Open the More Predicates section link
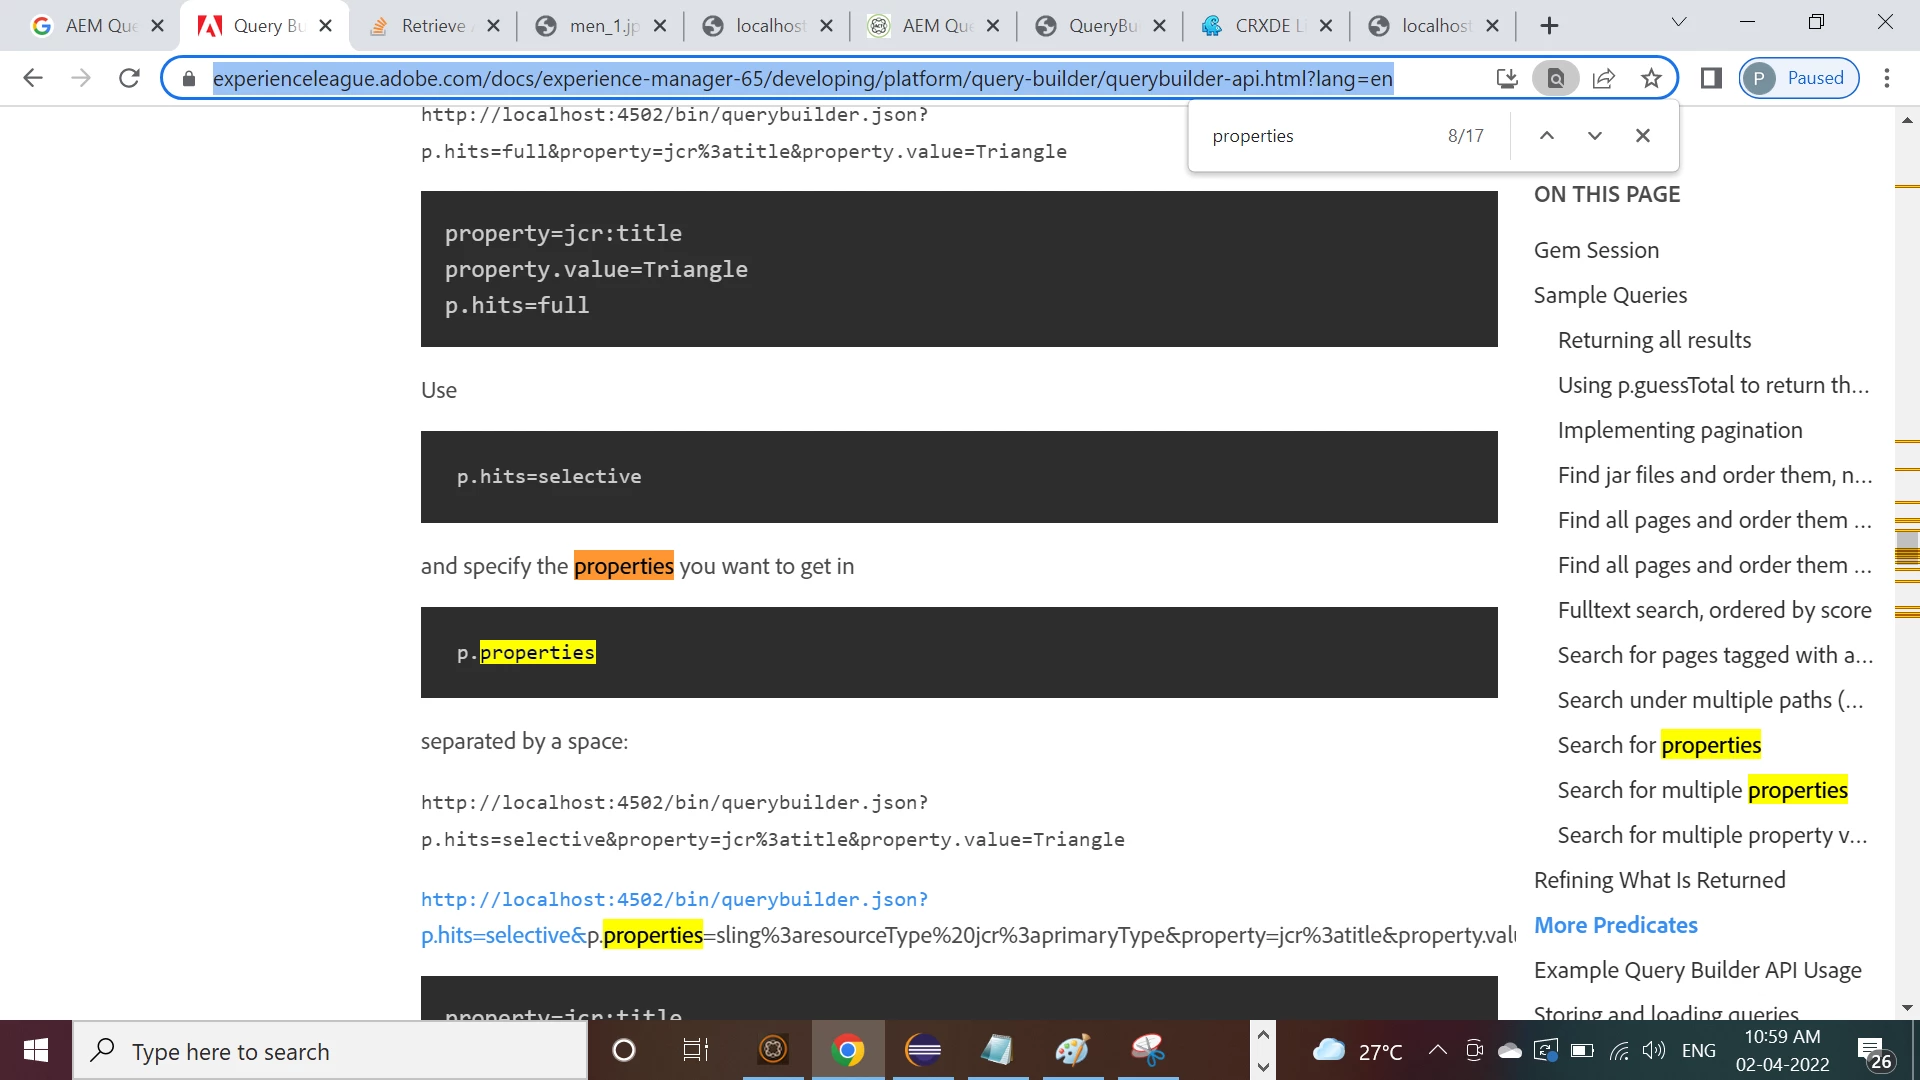Screen dimensions: 1920x1080 (x=1615, y=925)
